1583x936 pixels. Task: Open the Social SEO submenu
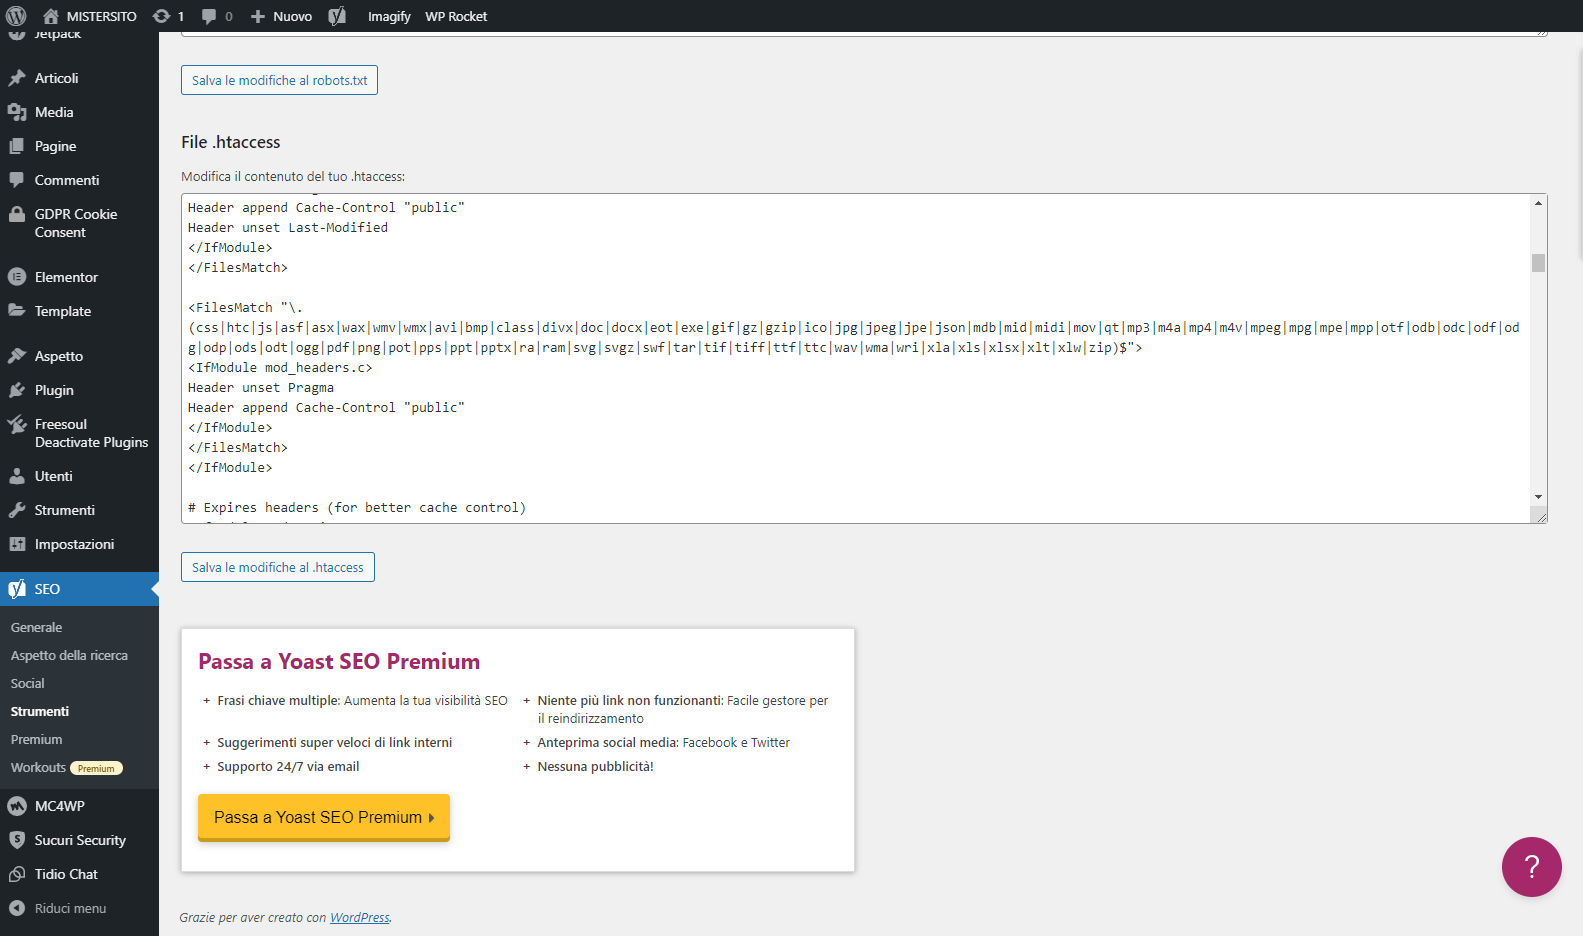click(x=28, y=684)
